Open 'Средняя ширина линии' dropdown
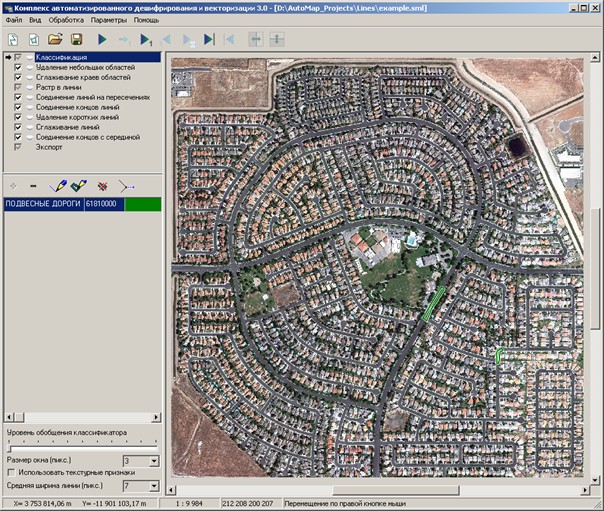Image resolution: width=604 pixels, height=511 pixels. point(153,486)
